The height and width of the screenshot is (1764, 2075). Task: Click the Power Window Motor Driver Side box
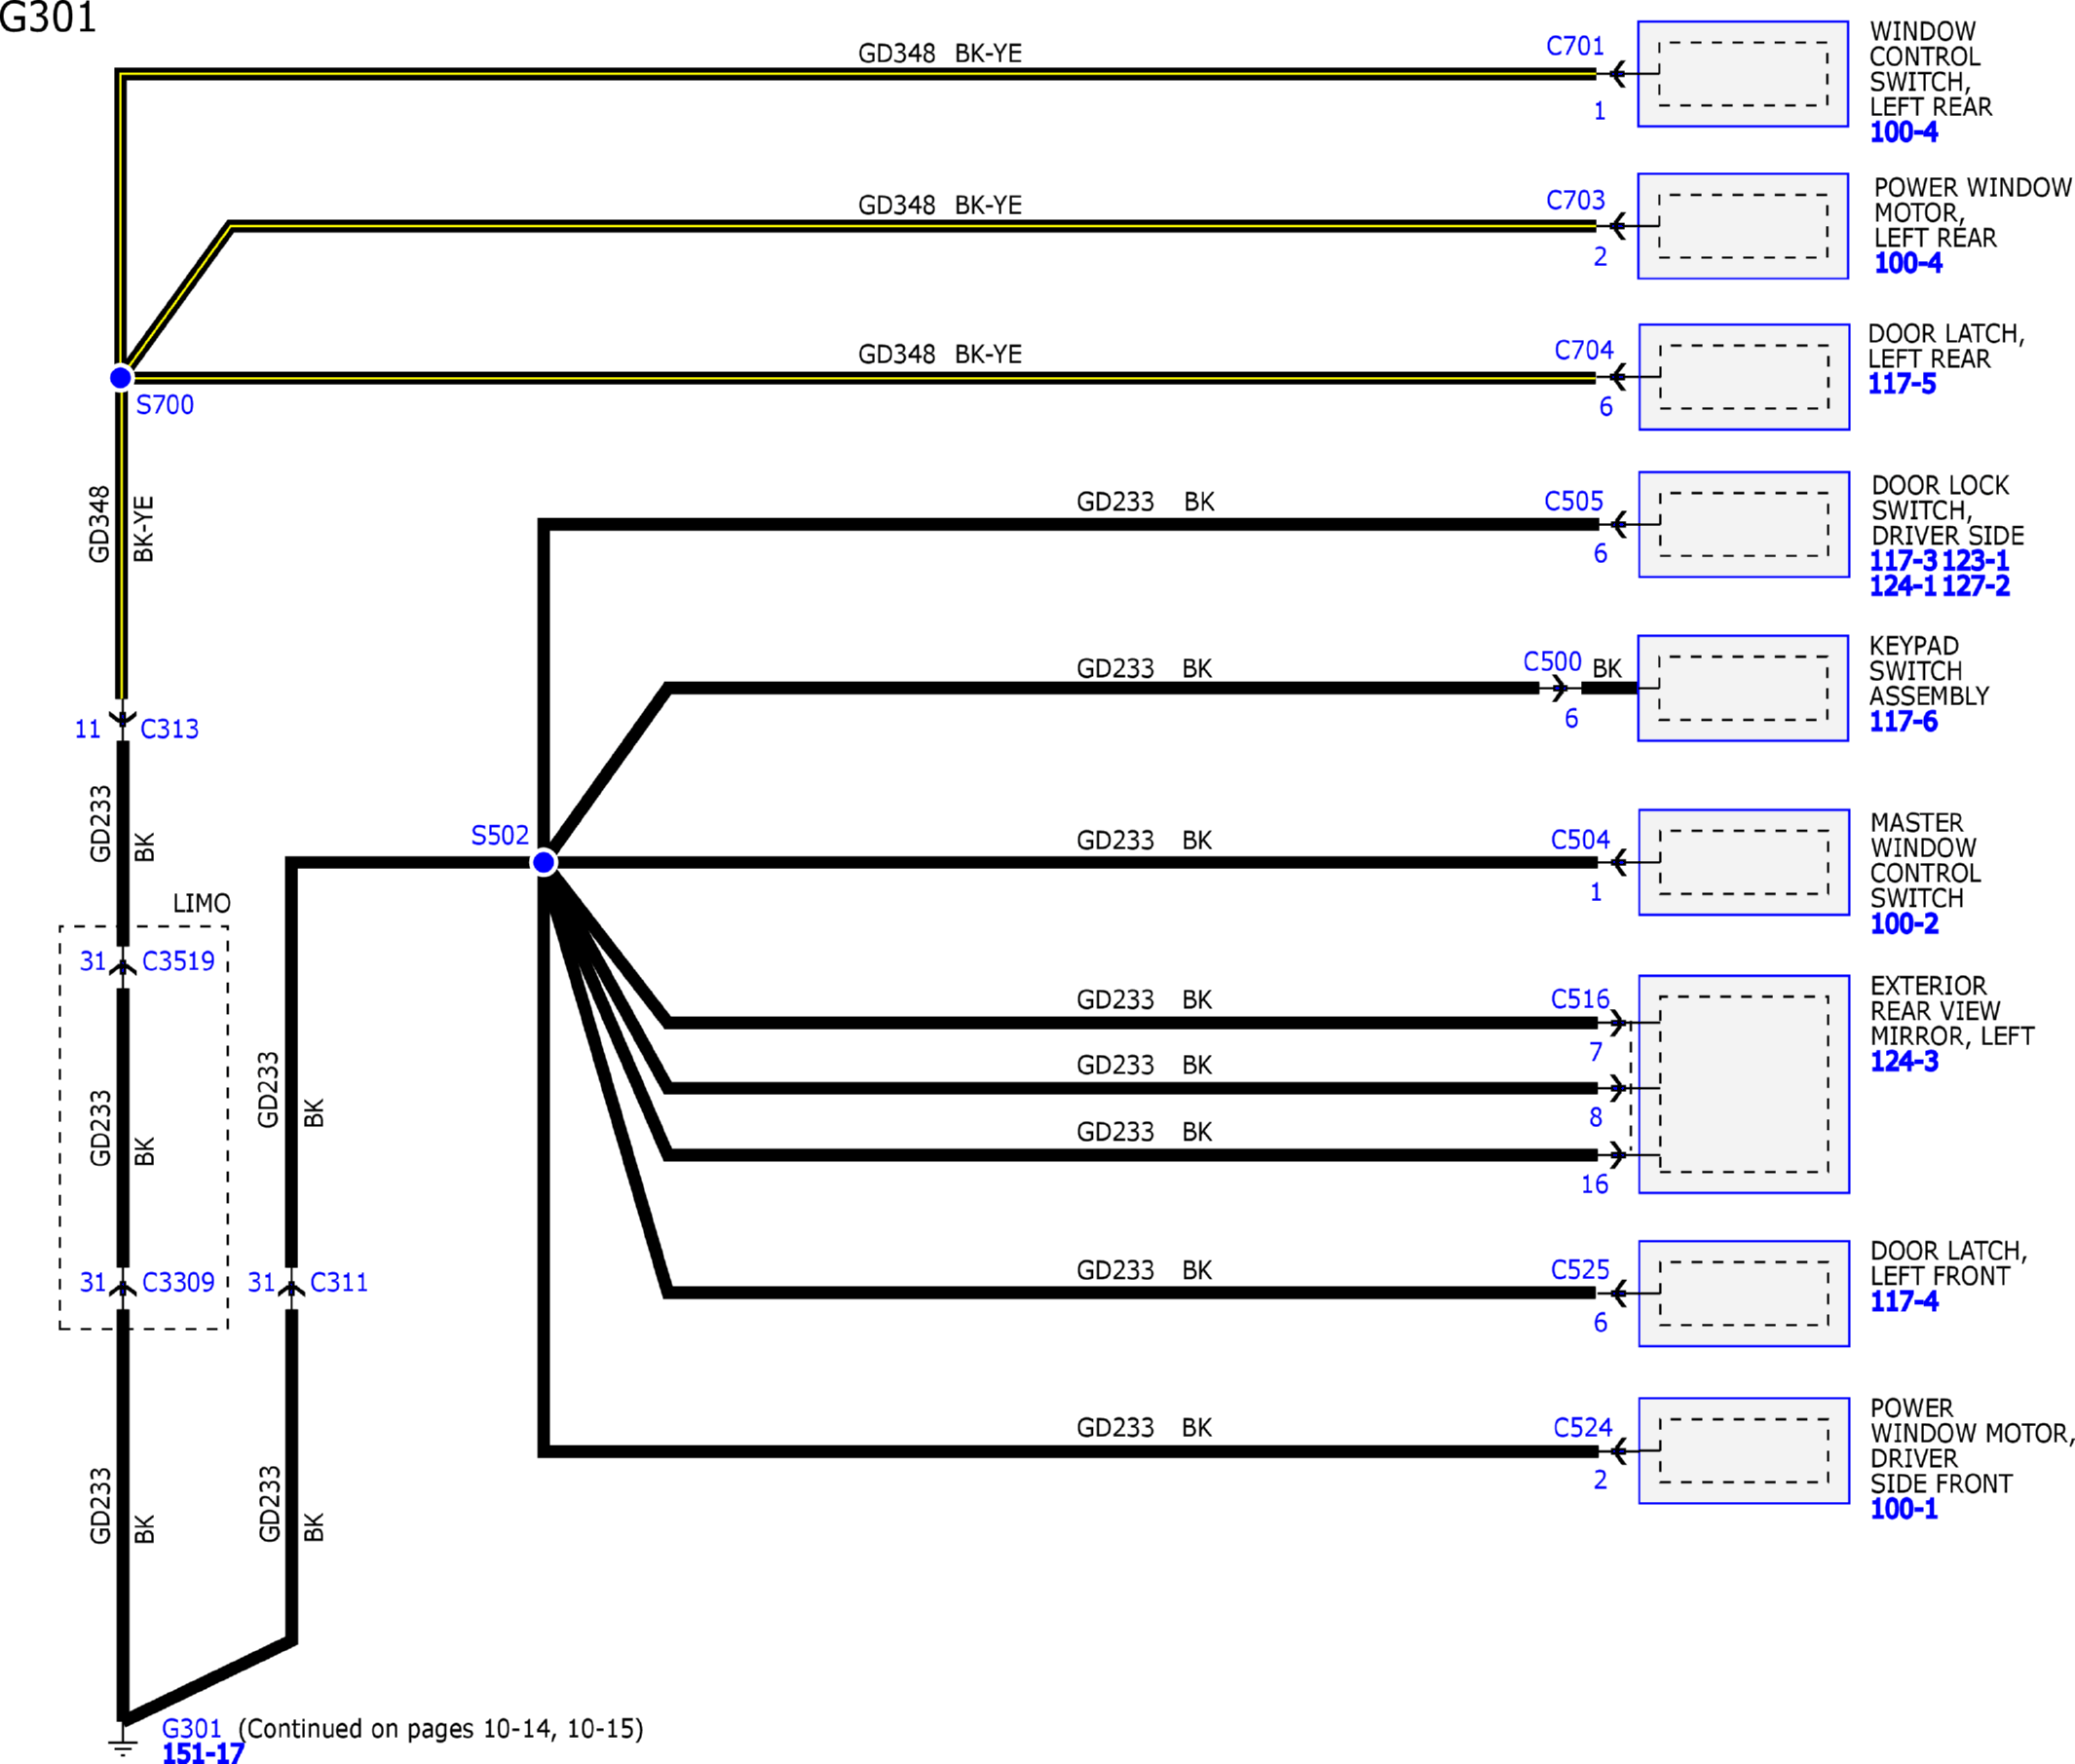(1744, 1451)
